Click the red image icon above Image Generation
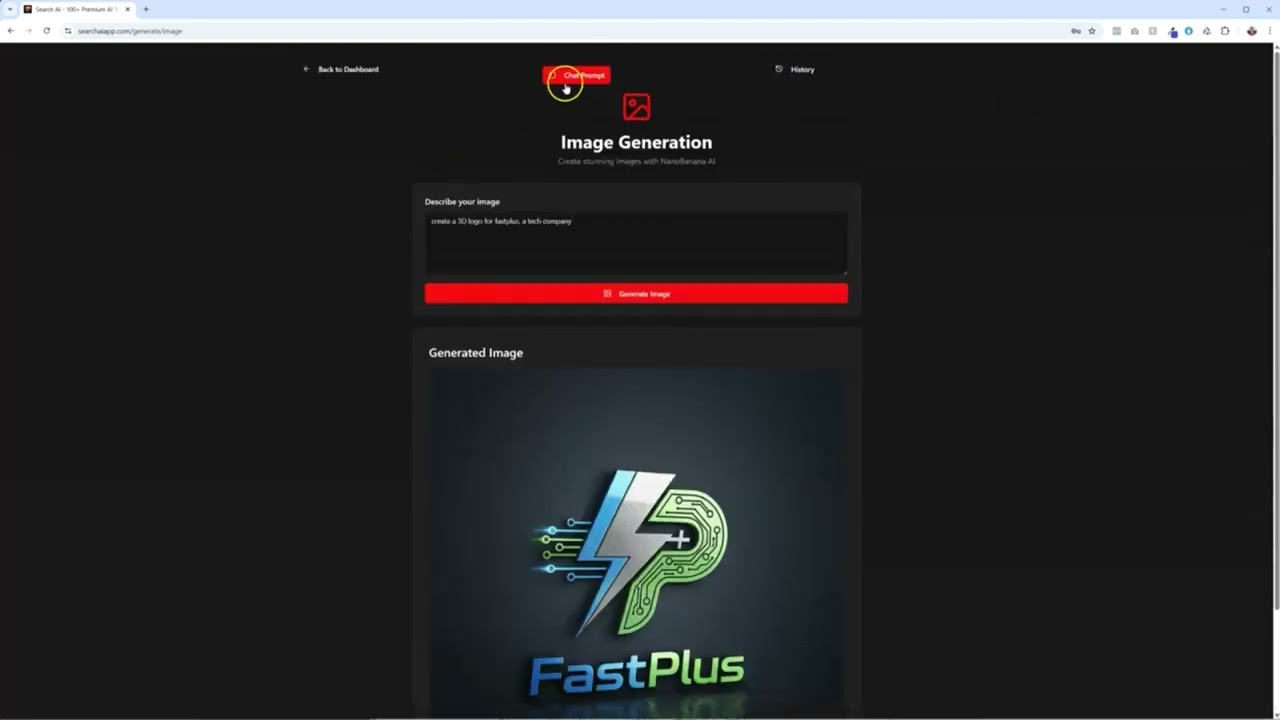This screenshot has width=1280, height=720. coord(636,107)
